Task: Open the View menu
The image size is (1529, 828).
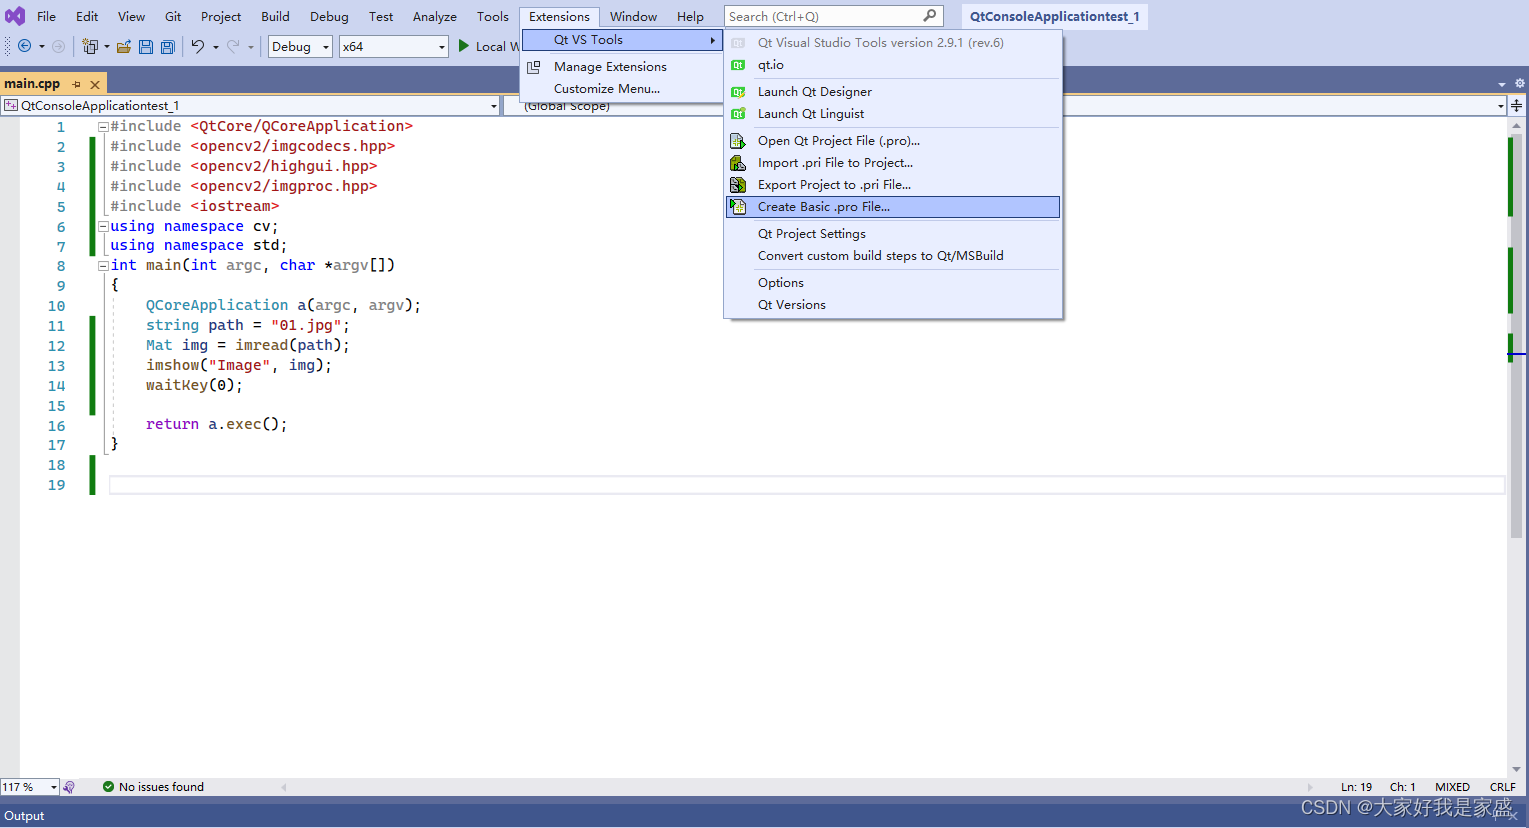Action: tap(131, 16)
